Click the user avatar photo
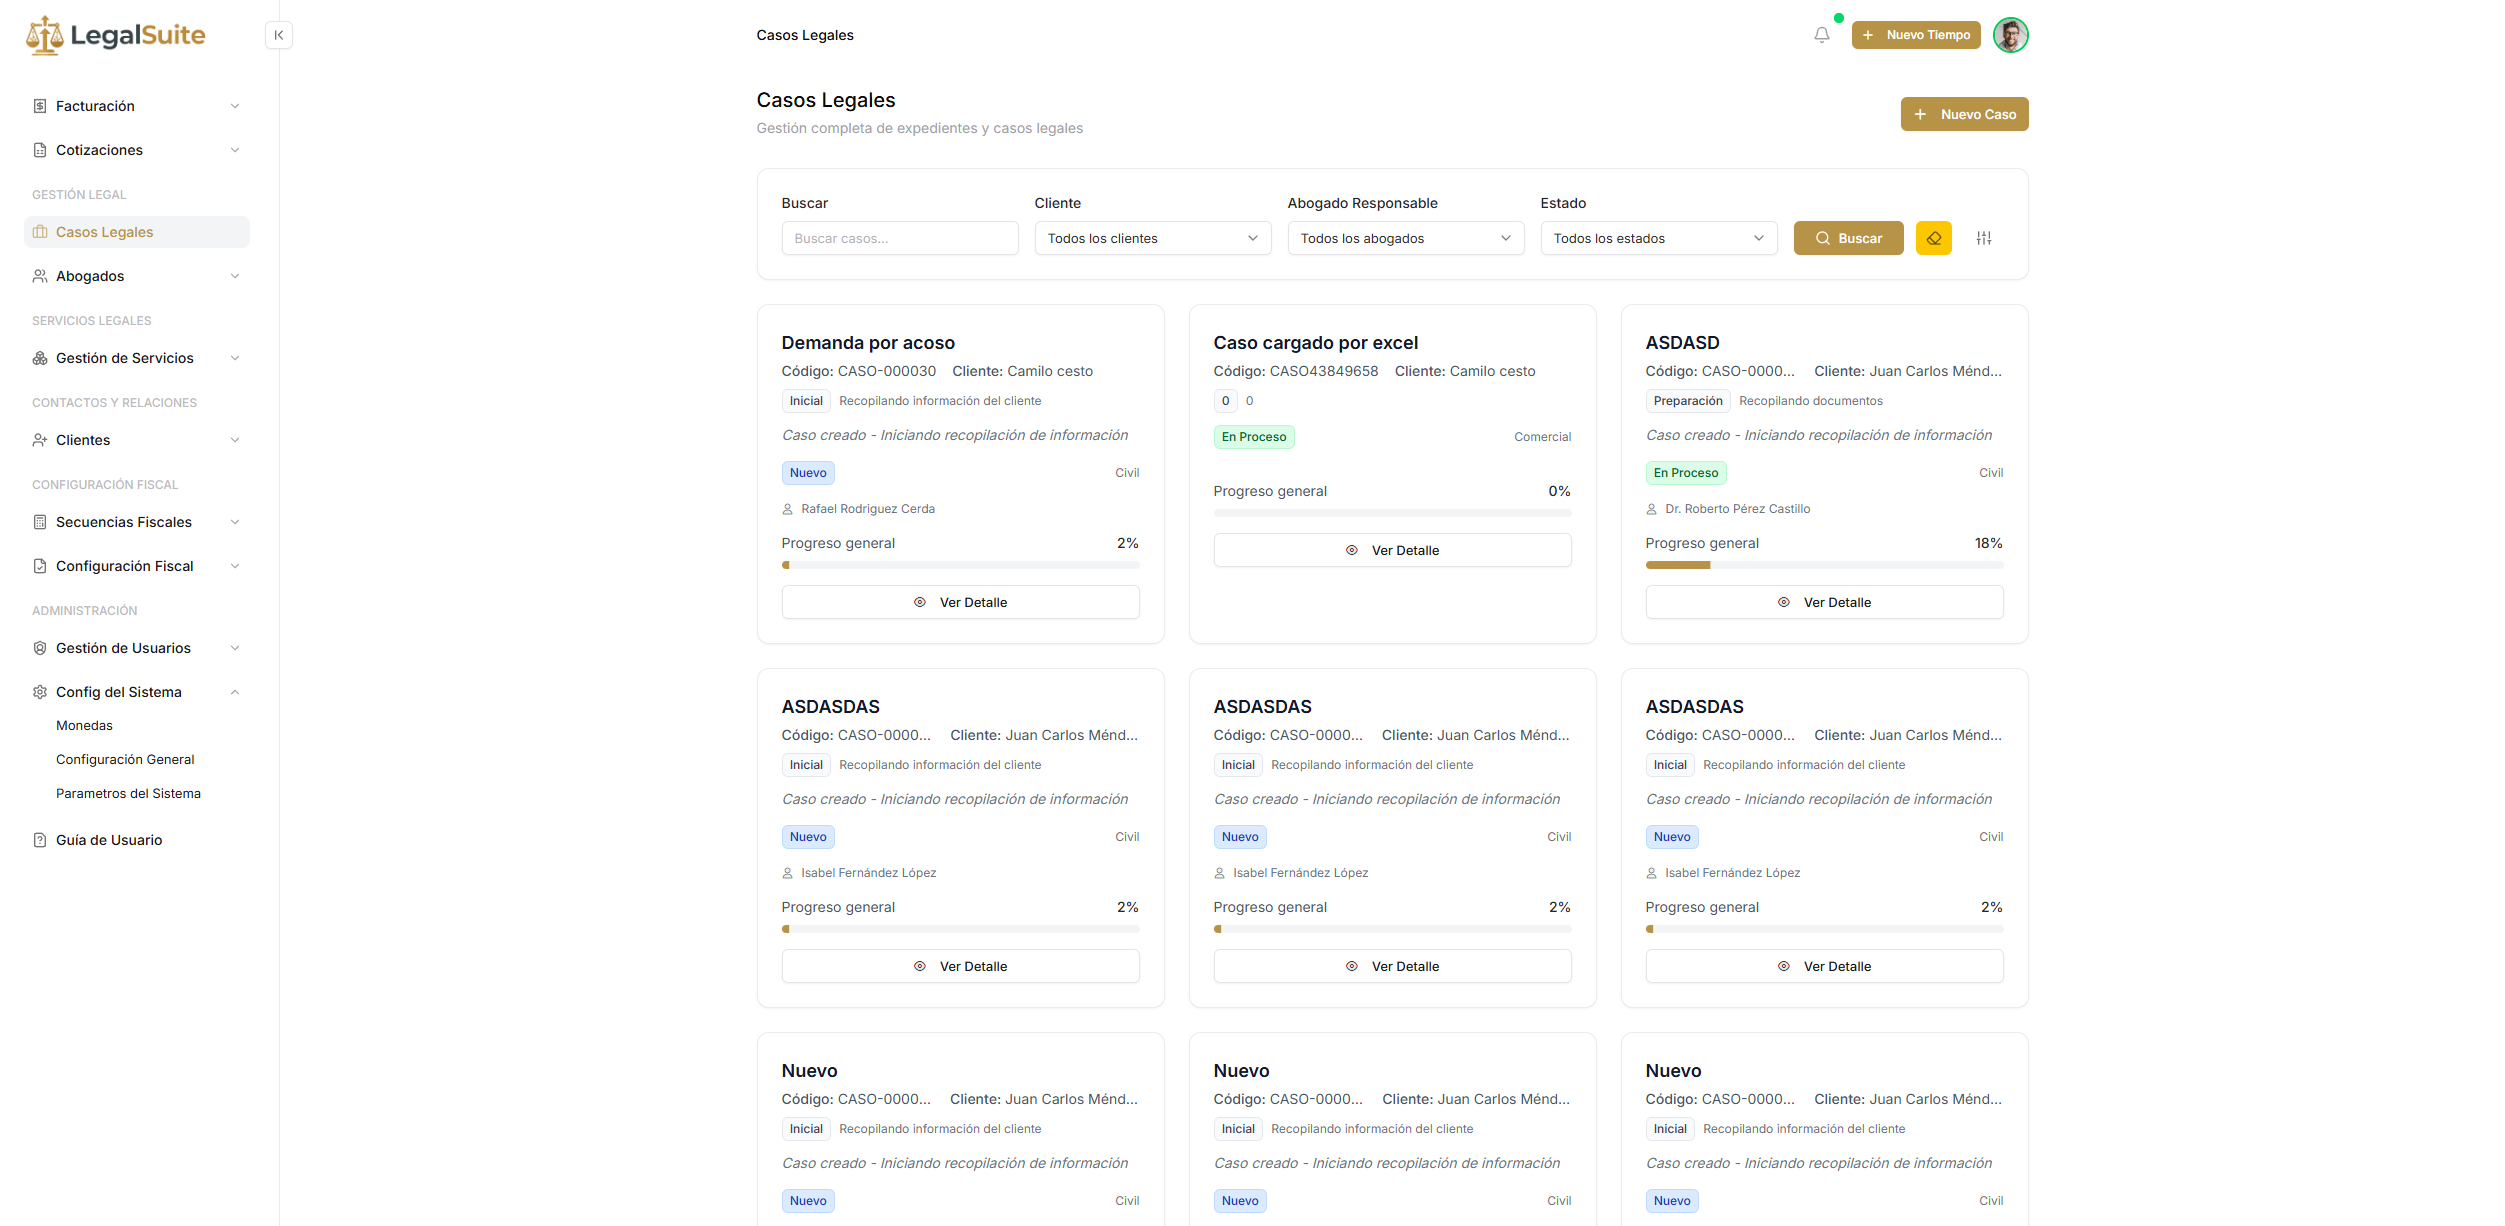The image size is (2505, 1226). pyautogui.click(x=2010, y=35)
